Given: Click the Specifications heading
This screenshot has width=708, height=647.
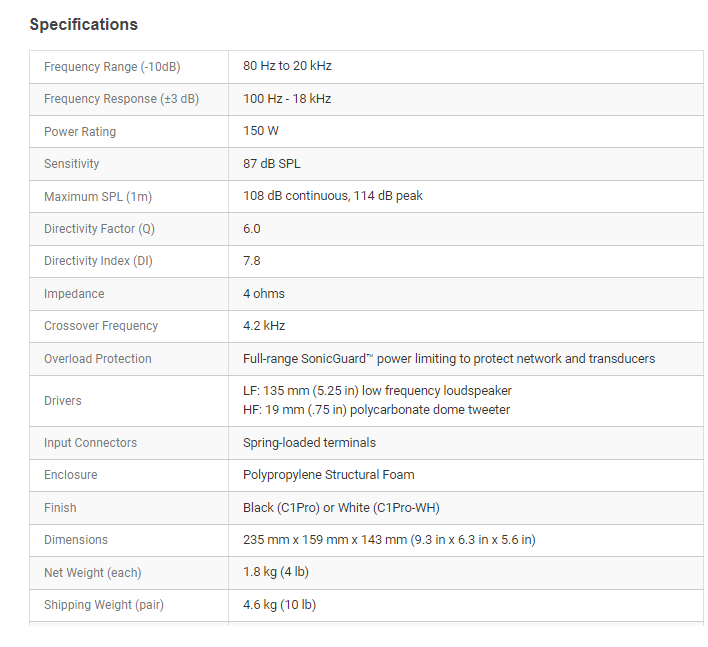Looking at the screenshot, I should [84, 24].
